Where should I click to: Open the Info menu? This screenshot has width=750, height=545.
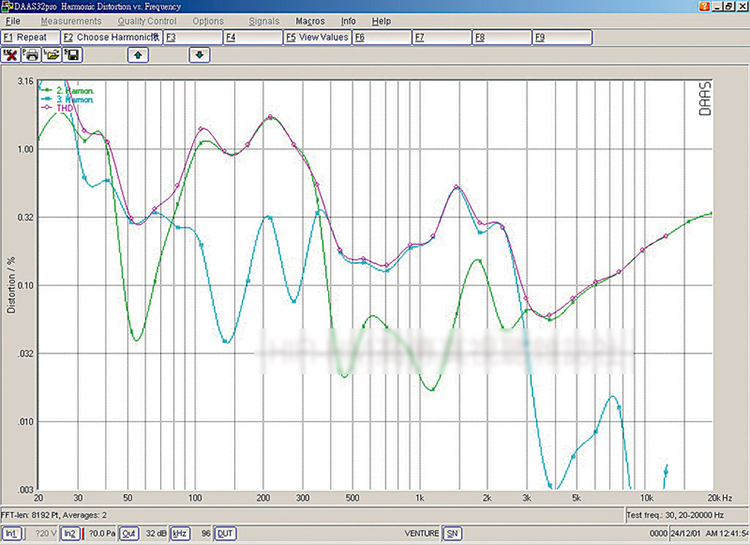pyautogui.click(x=348, y=21)
